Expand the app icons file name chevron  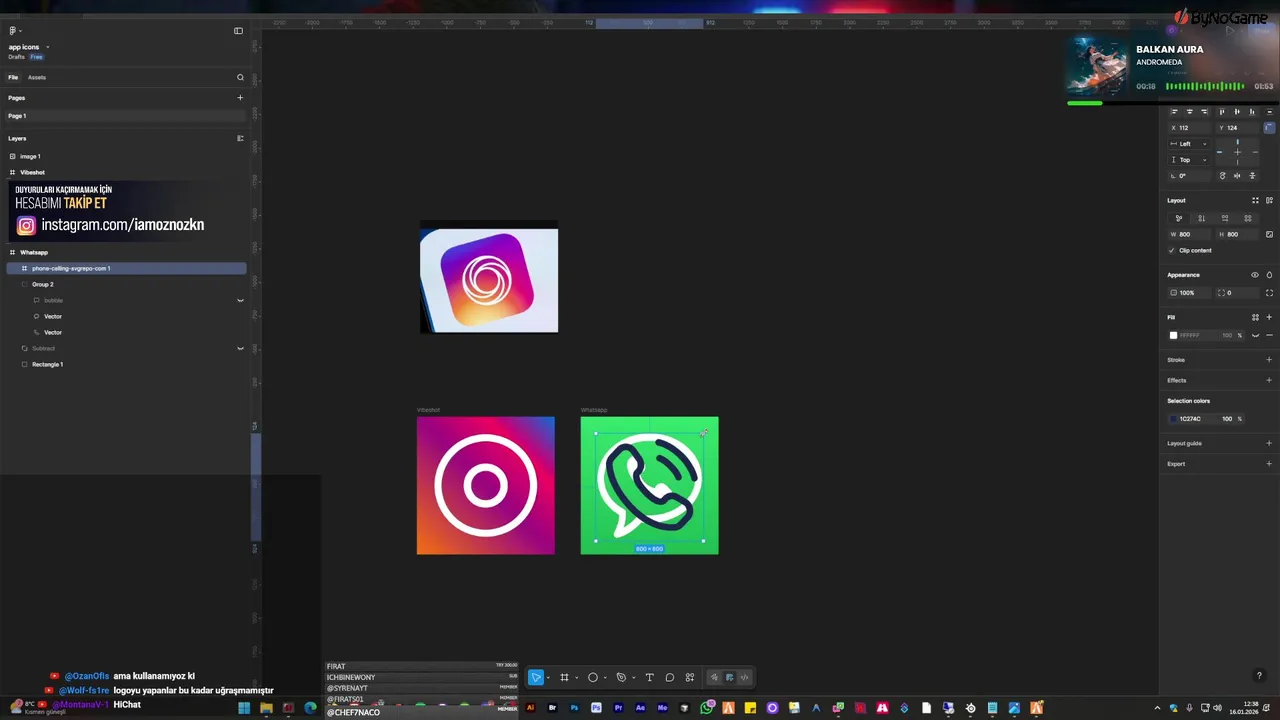pos(47,47)
